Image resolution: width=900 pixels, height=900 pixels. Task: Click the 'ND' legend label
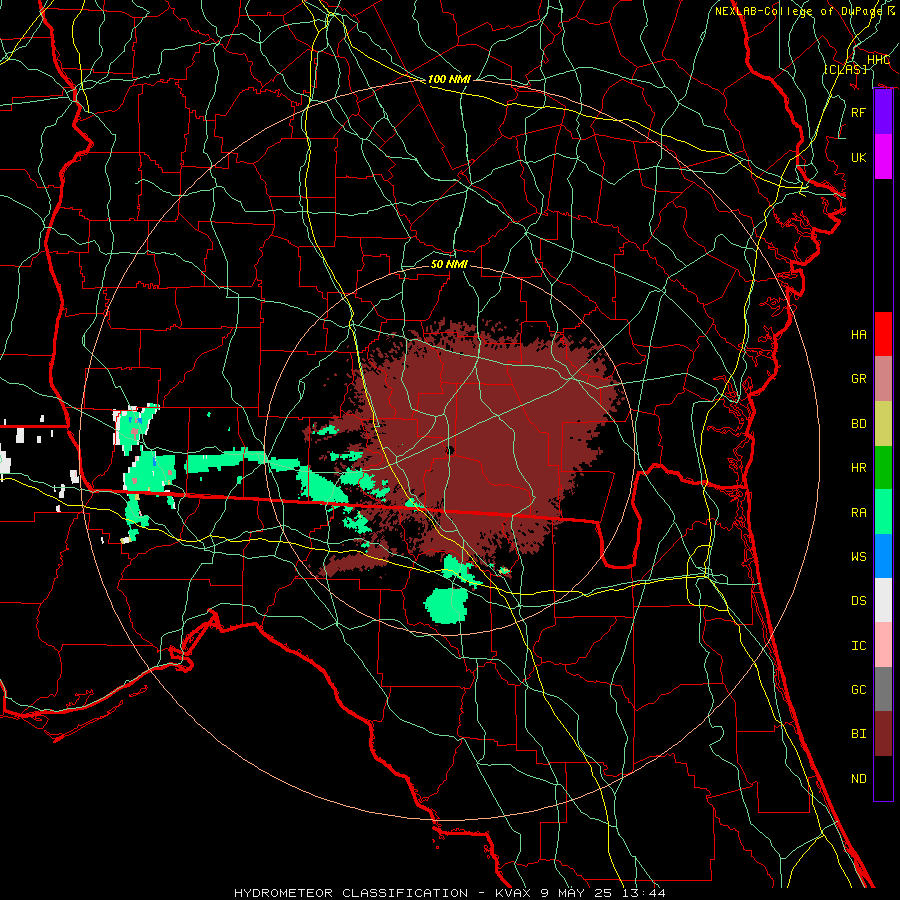click(x=858, y=779)
